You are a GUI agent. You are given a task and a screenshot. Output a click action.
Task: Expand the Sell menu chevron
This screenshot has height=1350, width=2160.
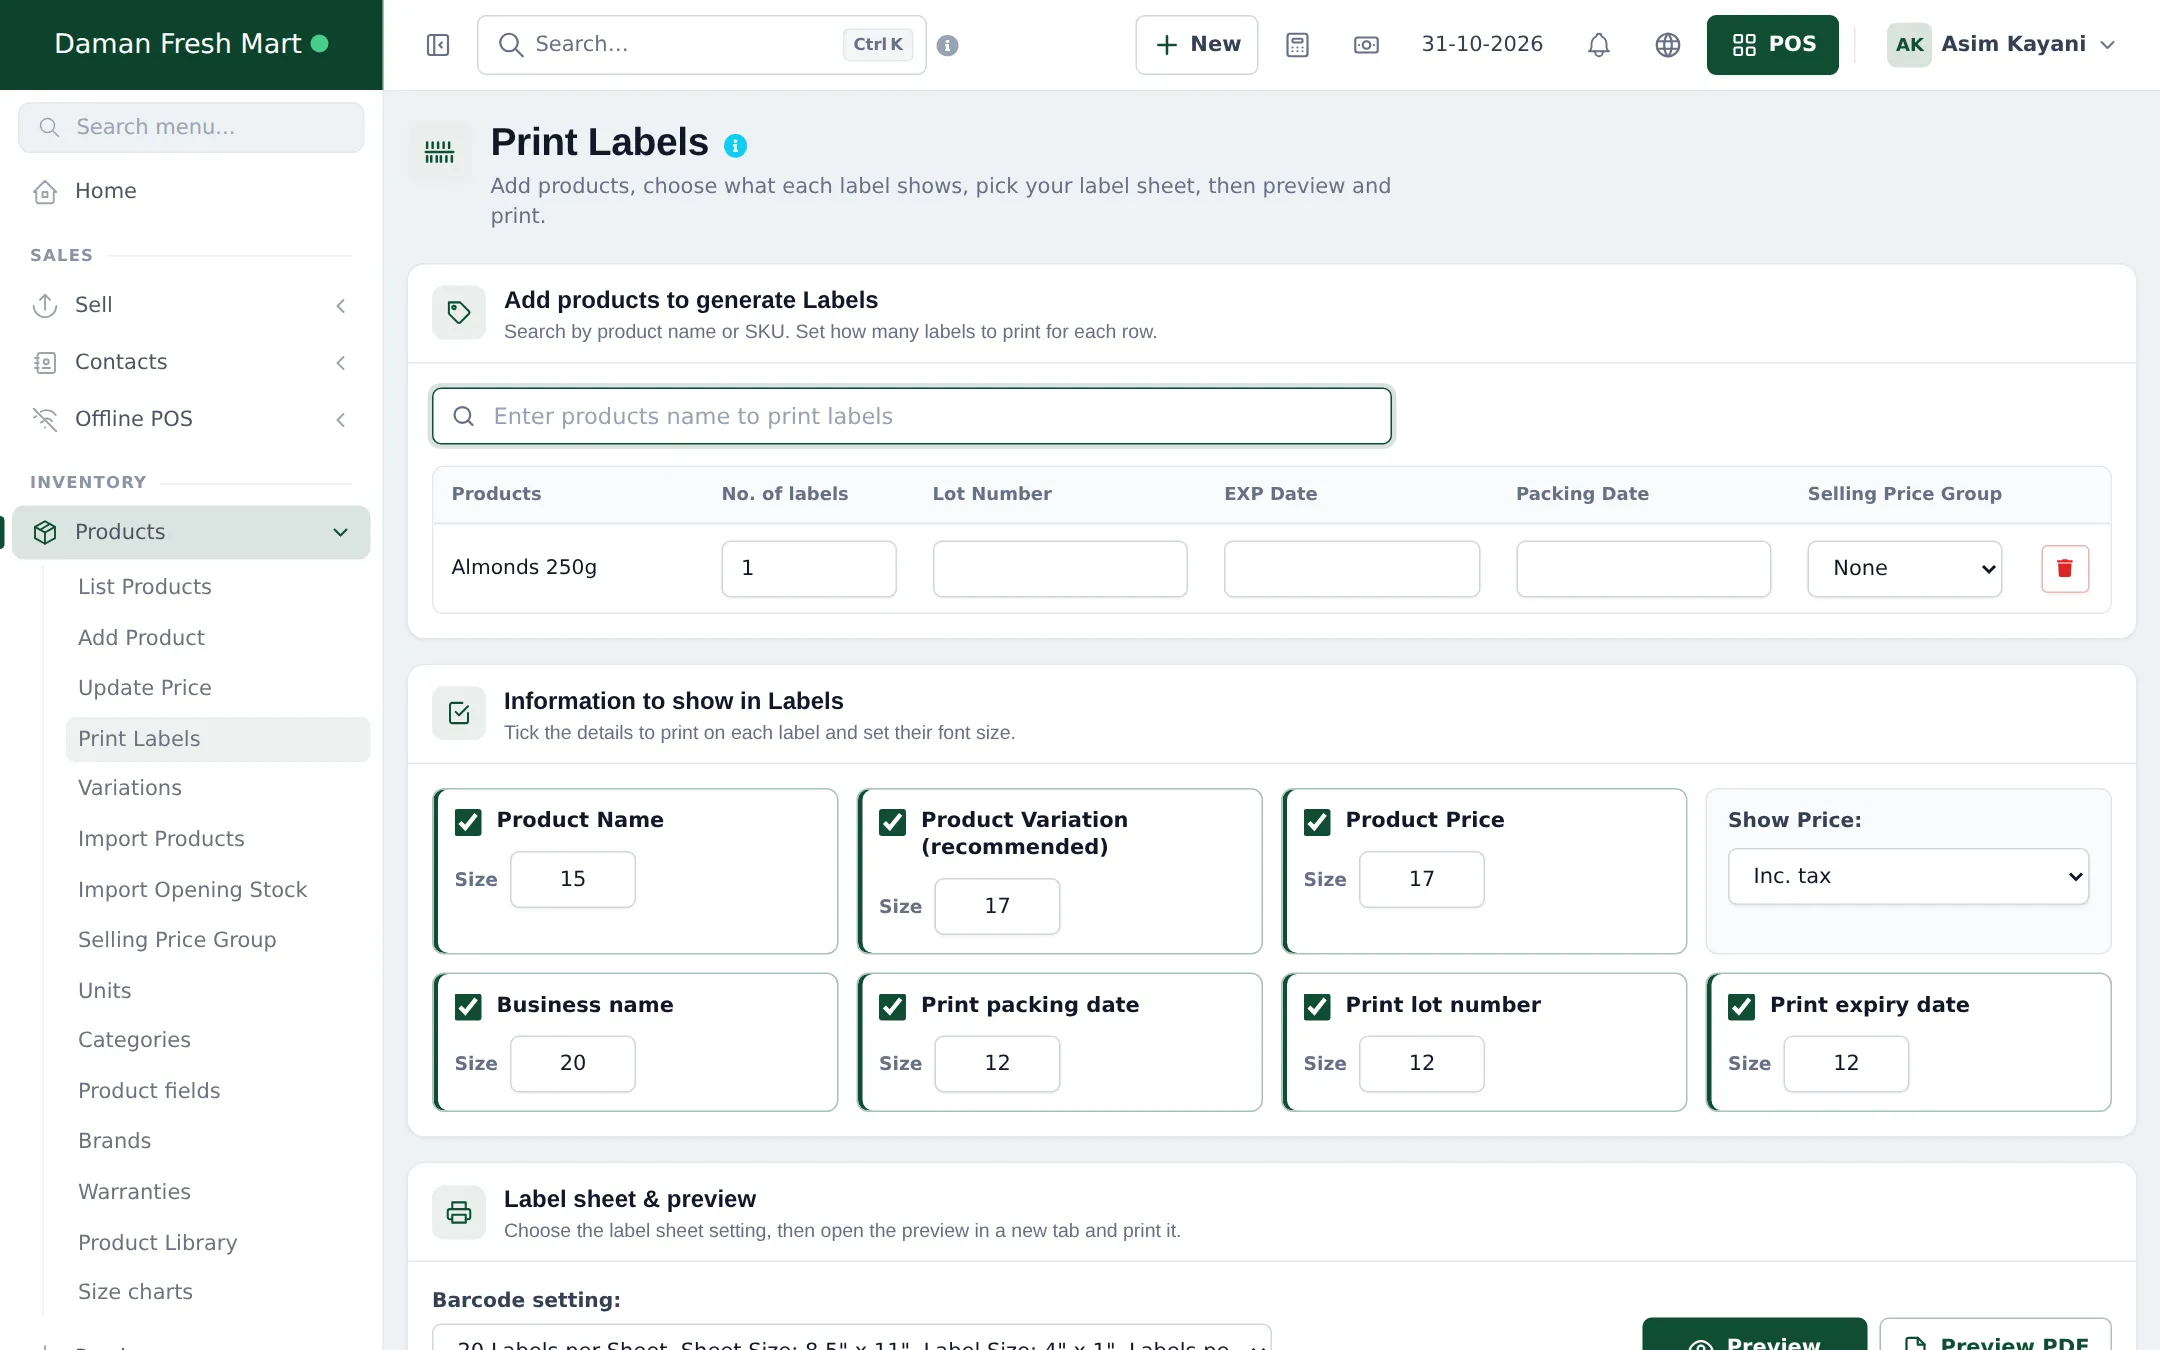[x=341, y=306]
